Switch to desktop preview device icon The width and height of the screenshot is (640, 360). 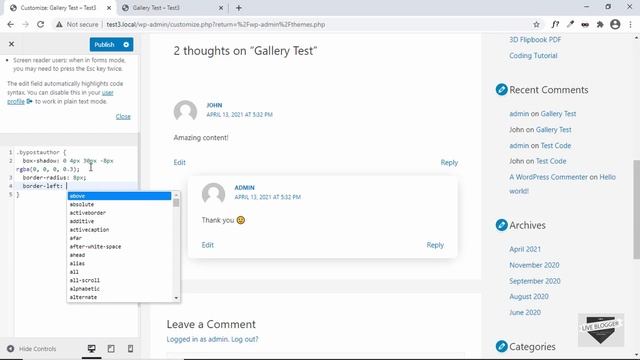coord(91,349)
